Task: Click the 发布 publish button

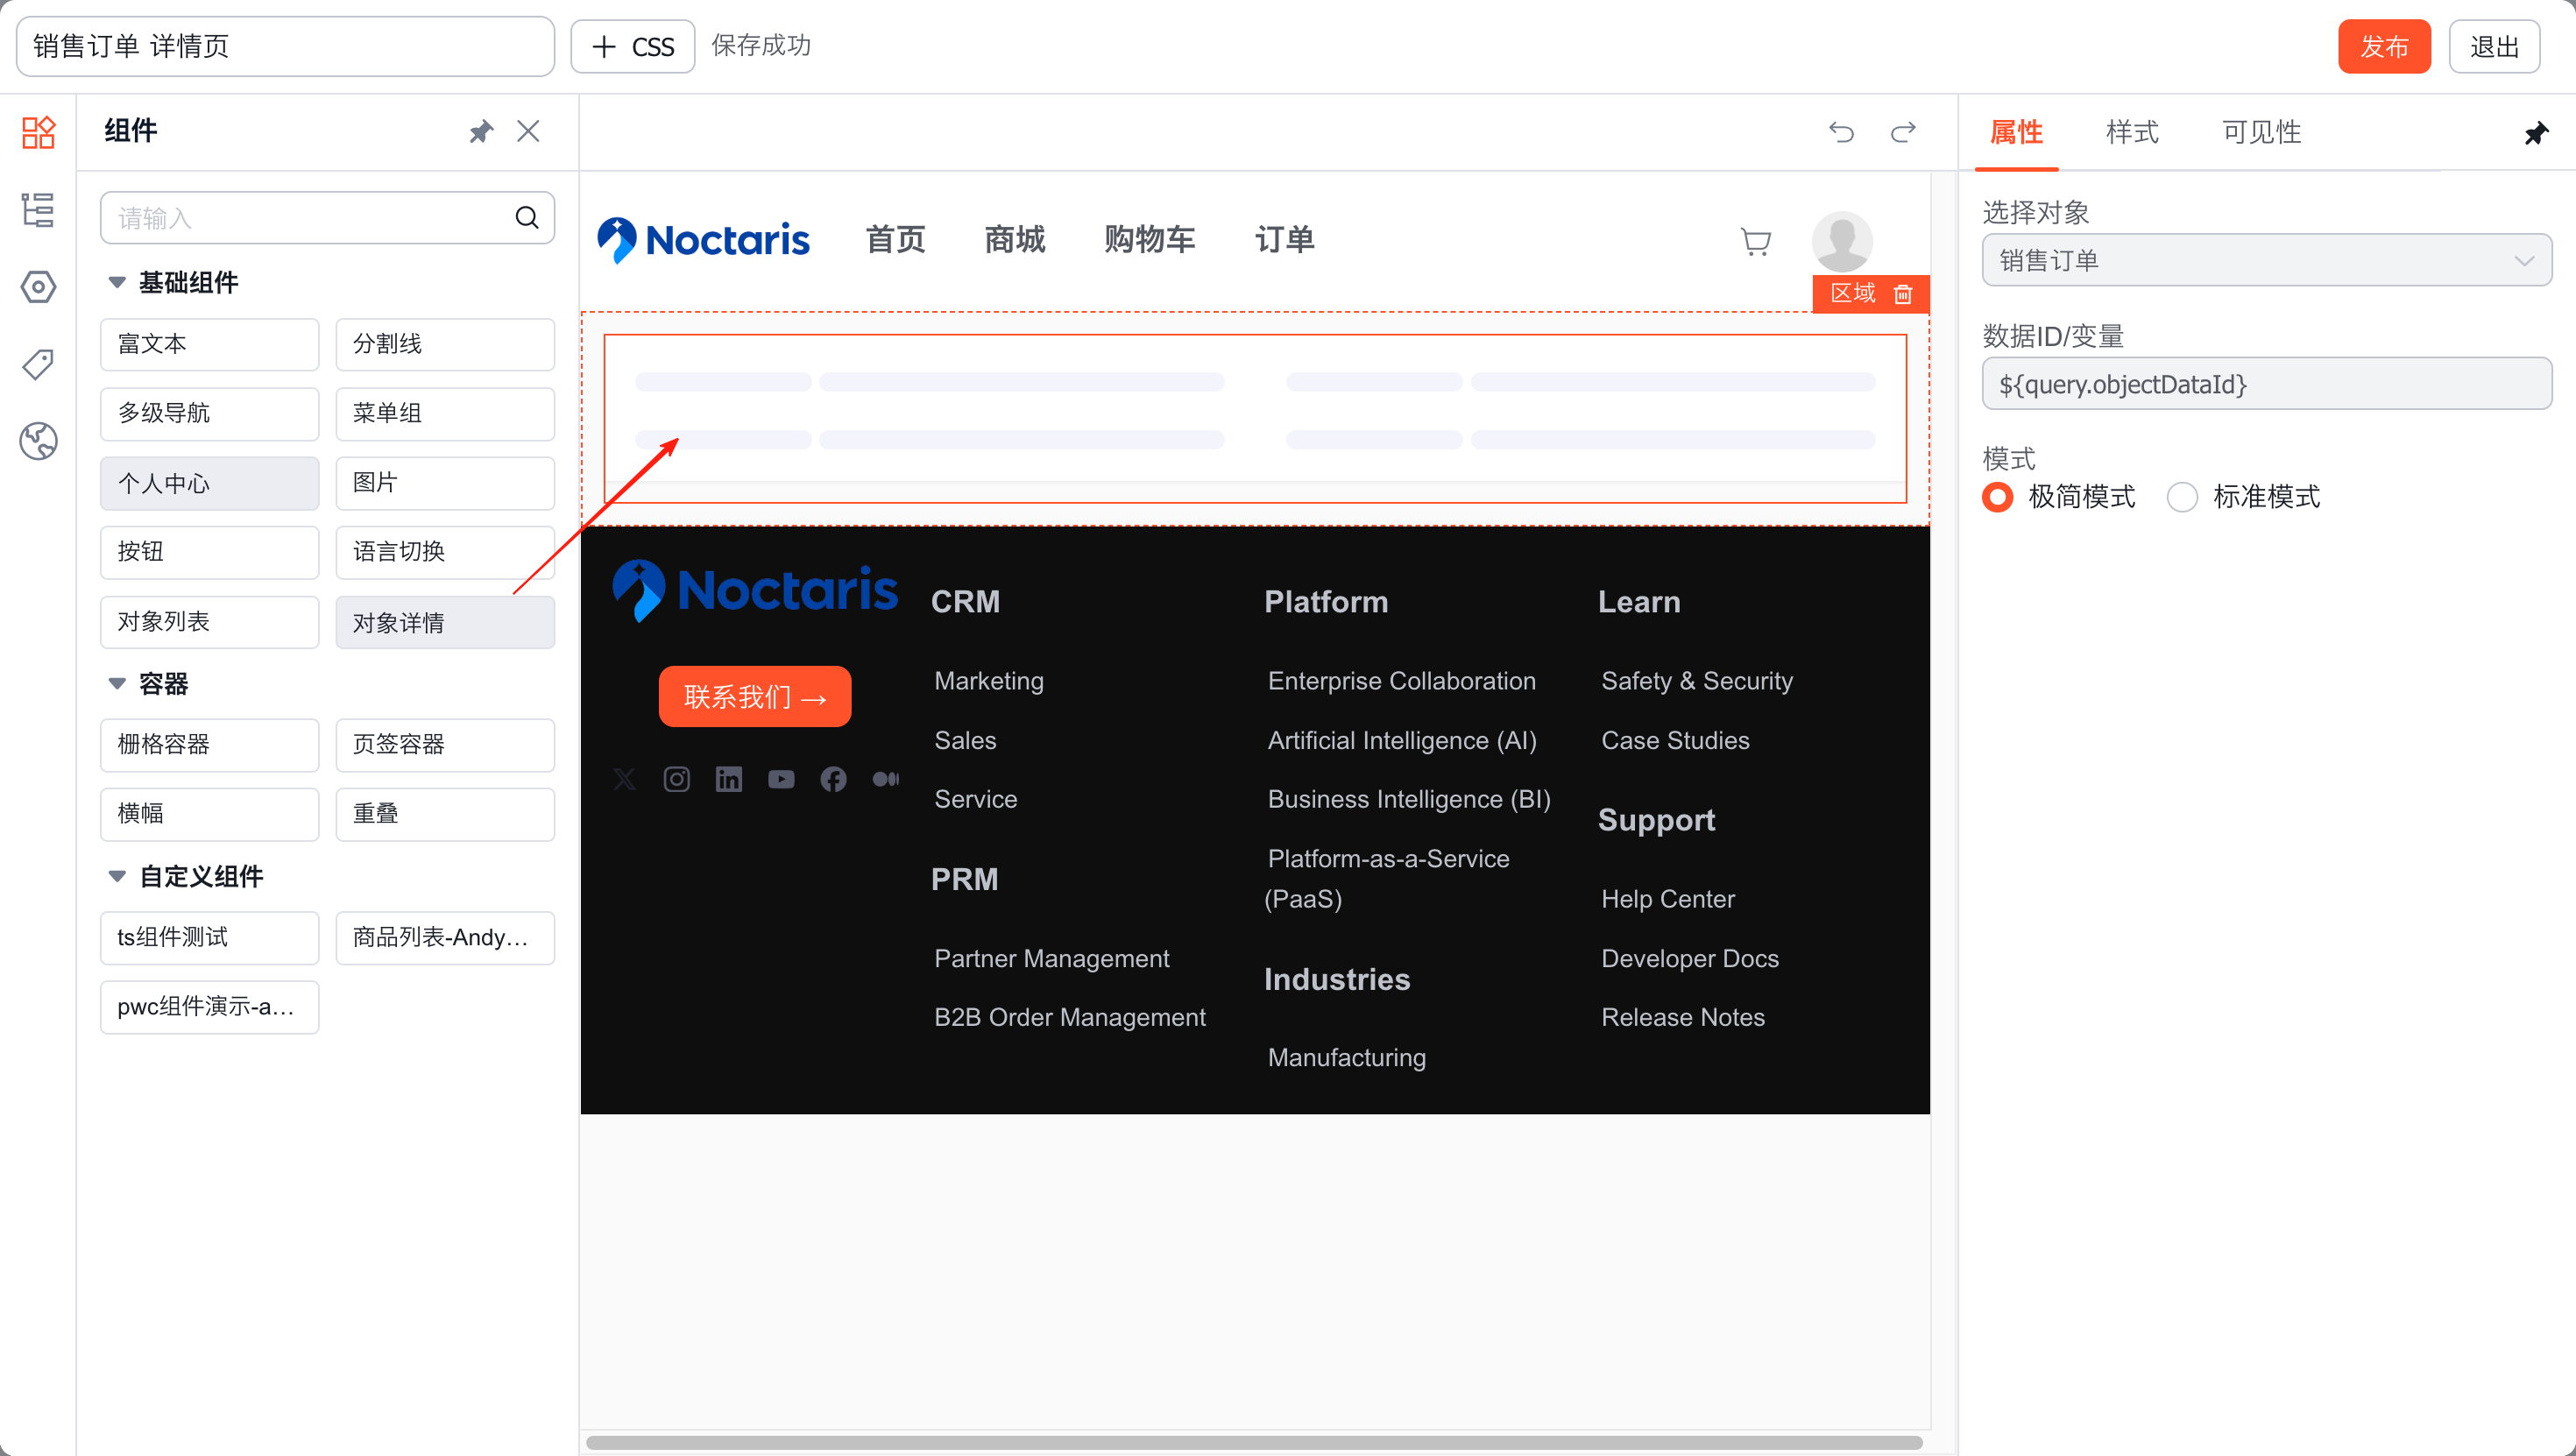Action: (x=2383, y=46)
